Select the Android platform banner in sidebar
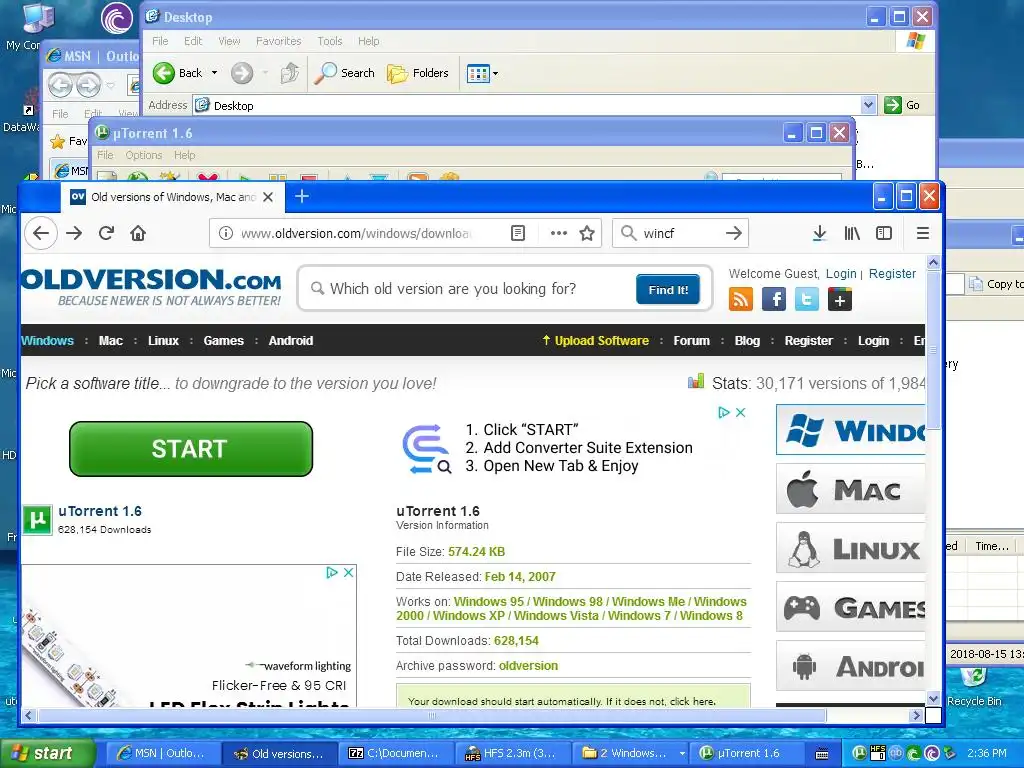 850,666
